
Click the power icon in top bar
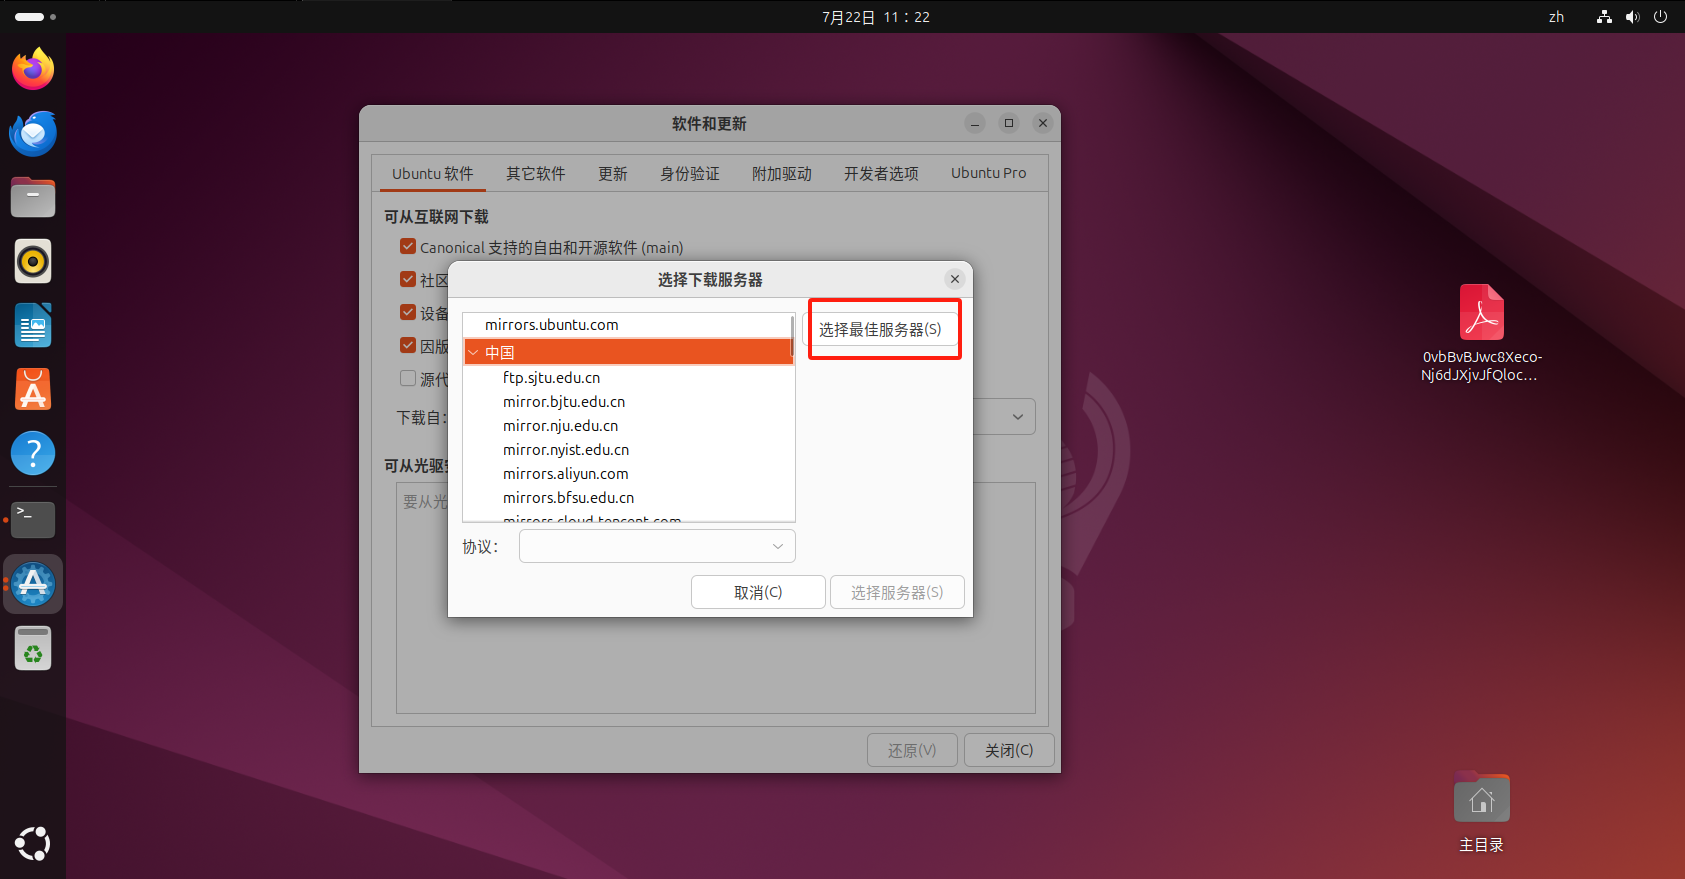click(x=1660, y=17)
